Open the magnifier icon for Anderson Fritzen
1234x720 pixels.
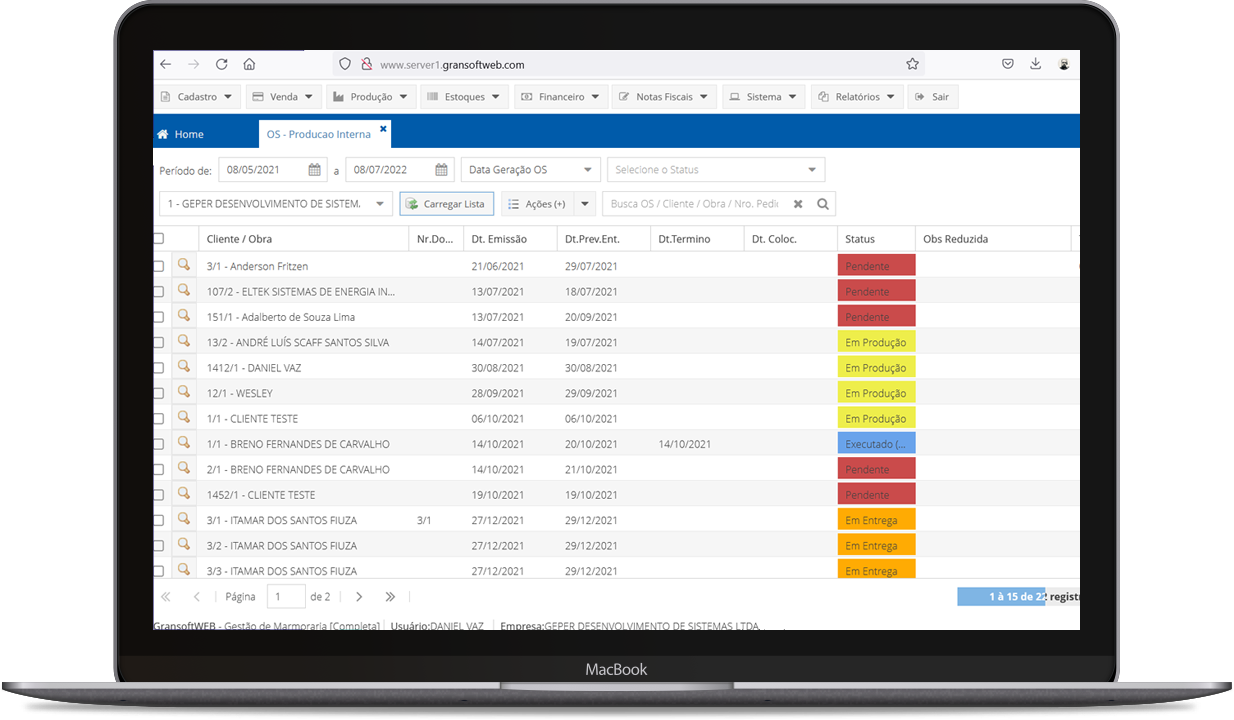pos(184,265)
